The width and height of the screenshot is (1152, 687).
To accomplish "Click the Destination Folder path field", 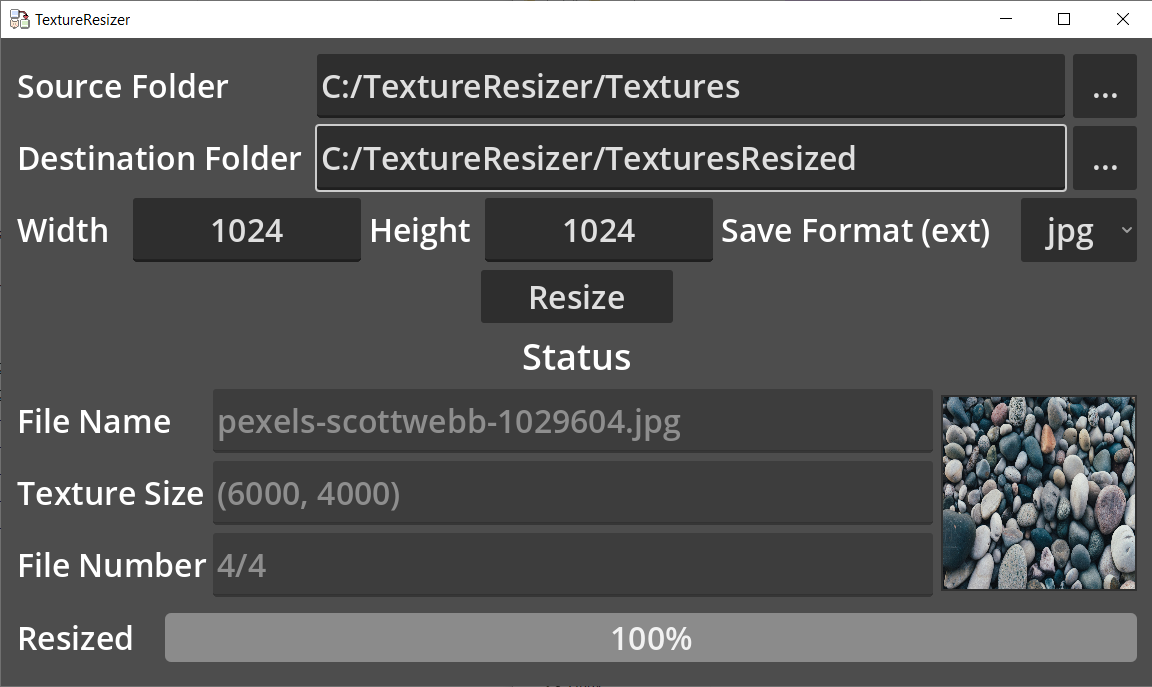I will pos(691,158).
